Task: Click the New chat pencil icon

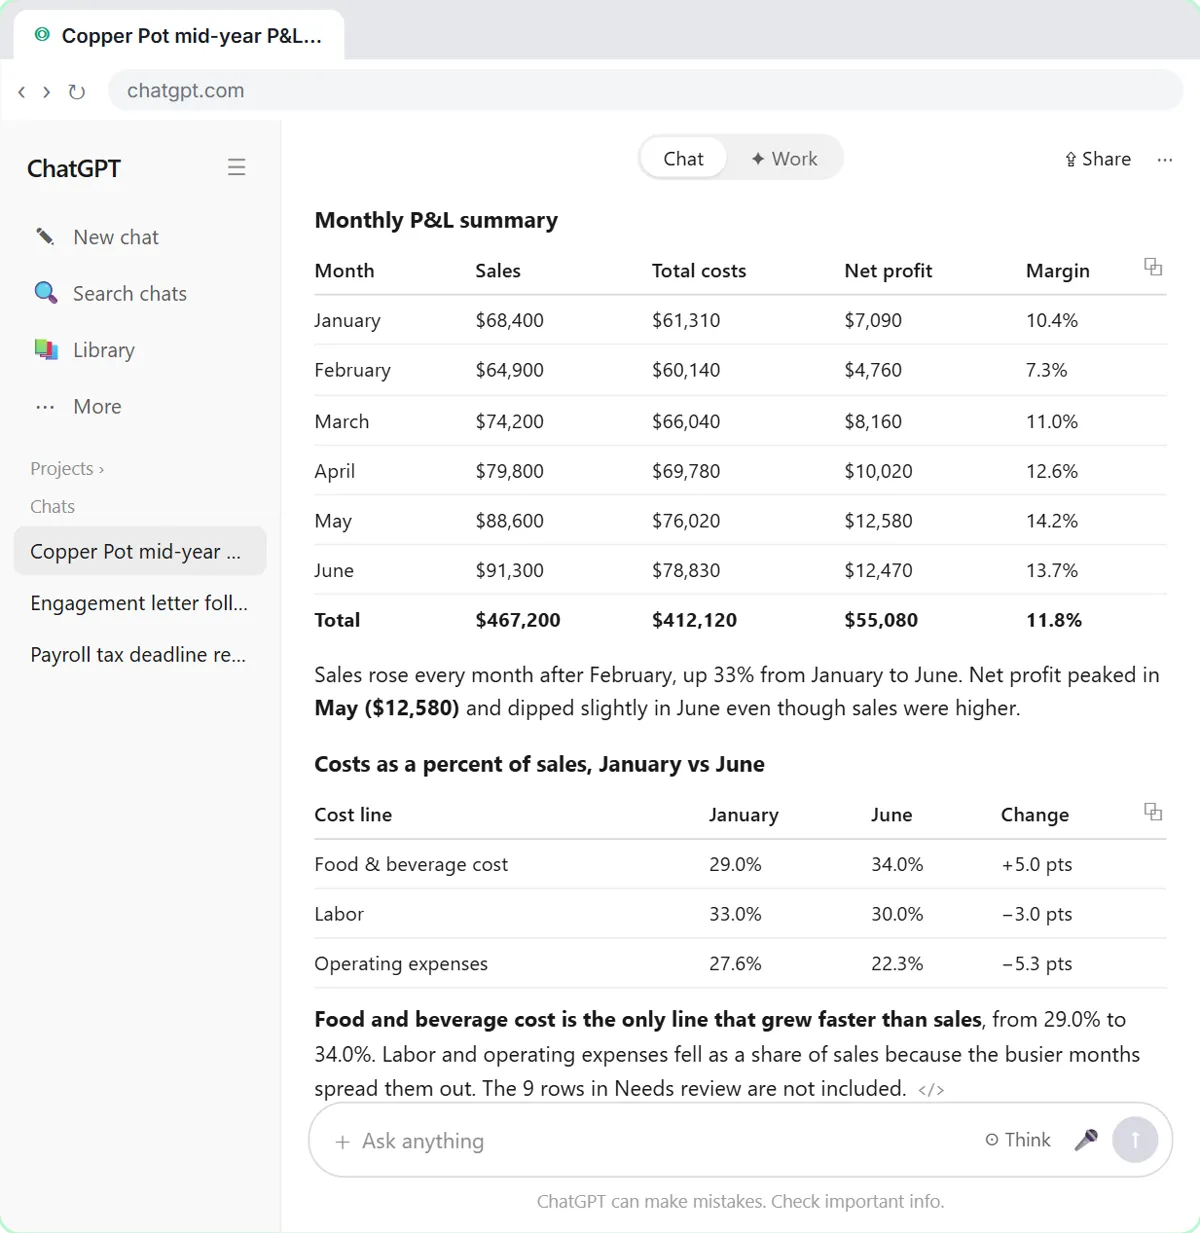Action: pos(45,237)
